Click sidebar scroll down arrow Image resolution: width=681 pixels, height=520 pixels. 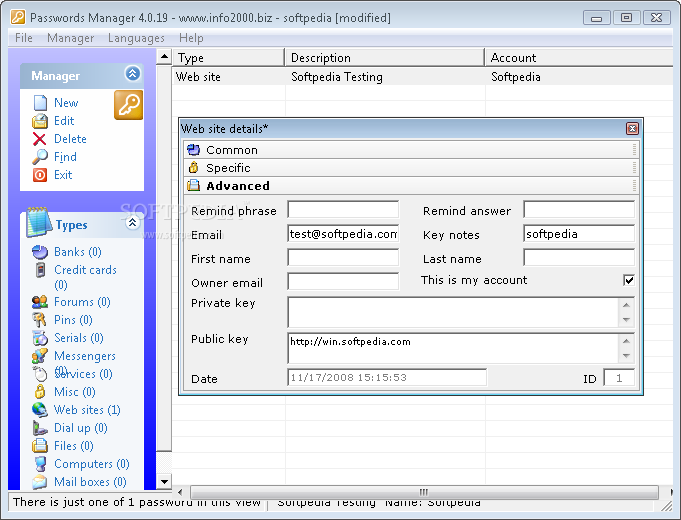click(164, 482)
